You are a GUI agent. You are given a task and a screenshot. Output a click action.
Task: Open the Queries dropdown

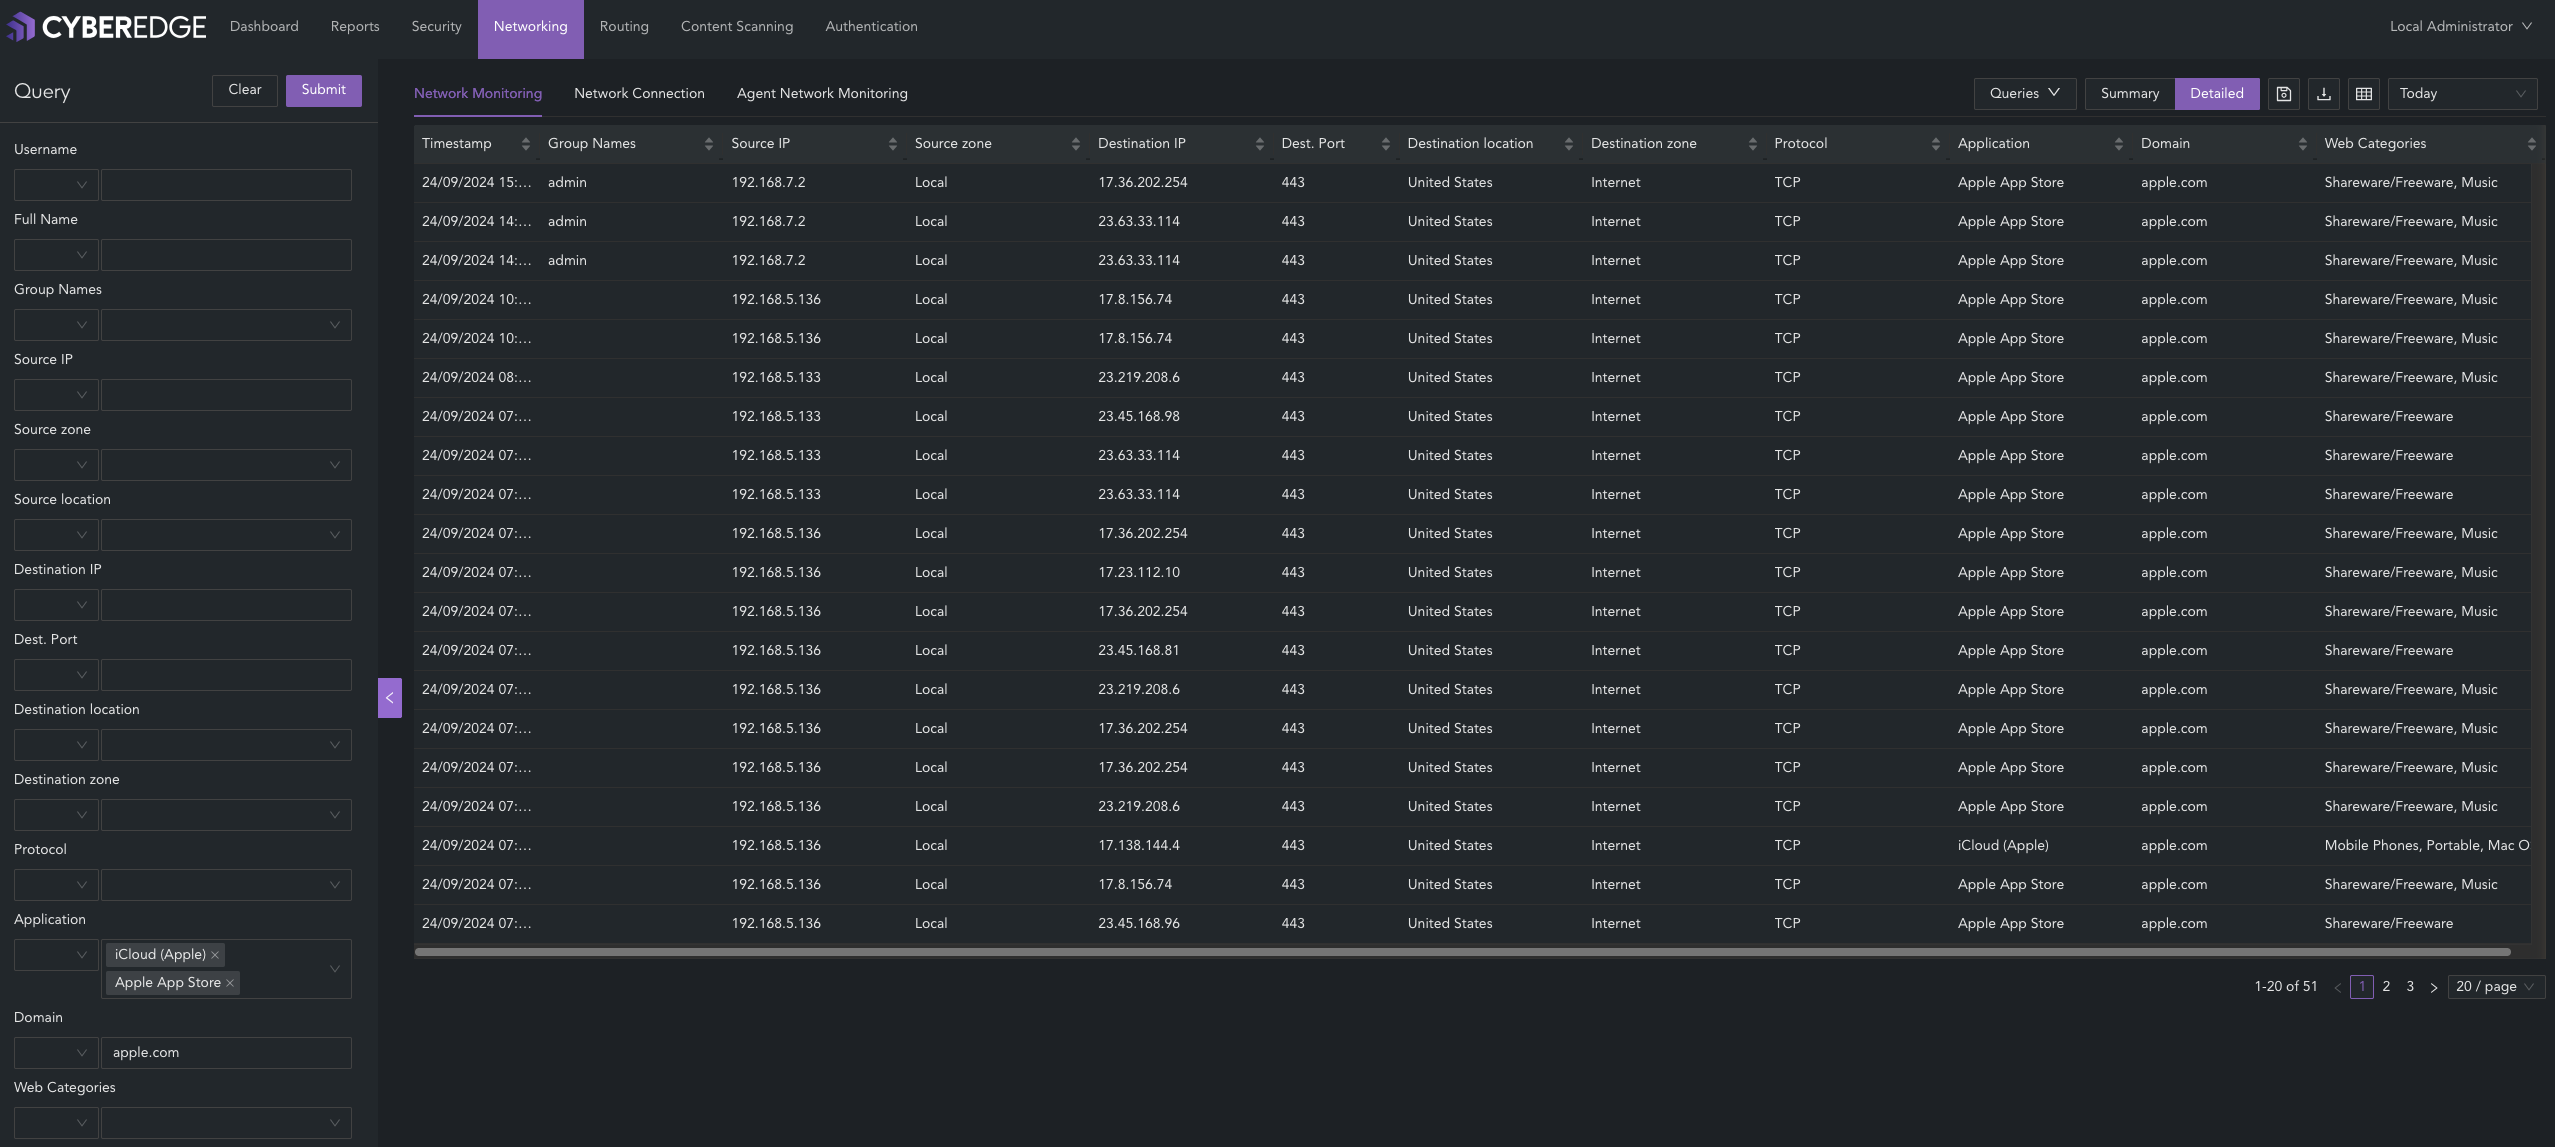tap(2024, 93)
